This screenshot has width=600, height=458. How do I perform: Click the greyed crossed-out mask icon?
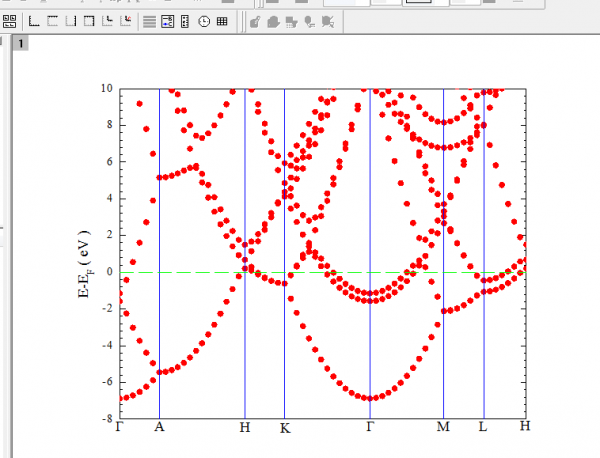328,22
